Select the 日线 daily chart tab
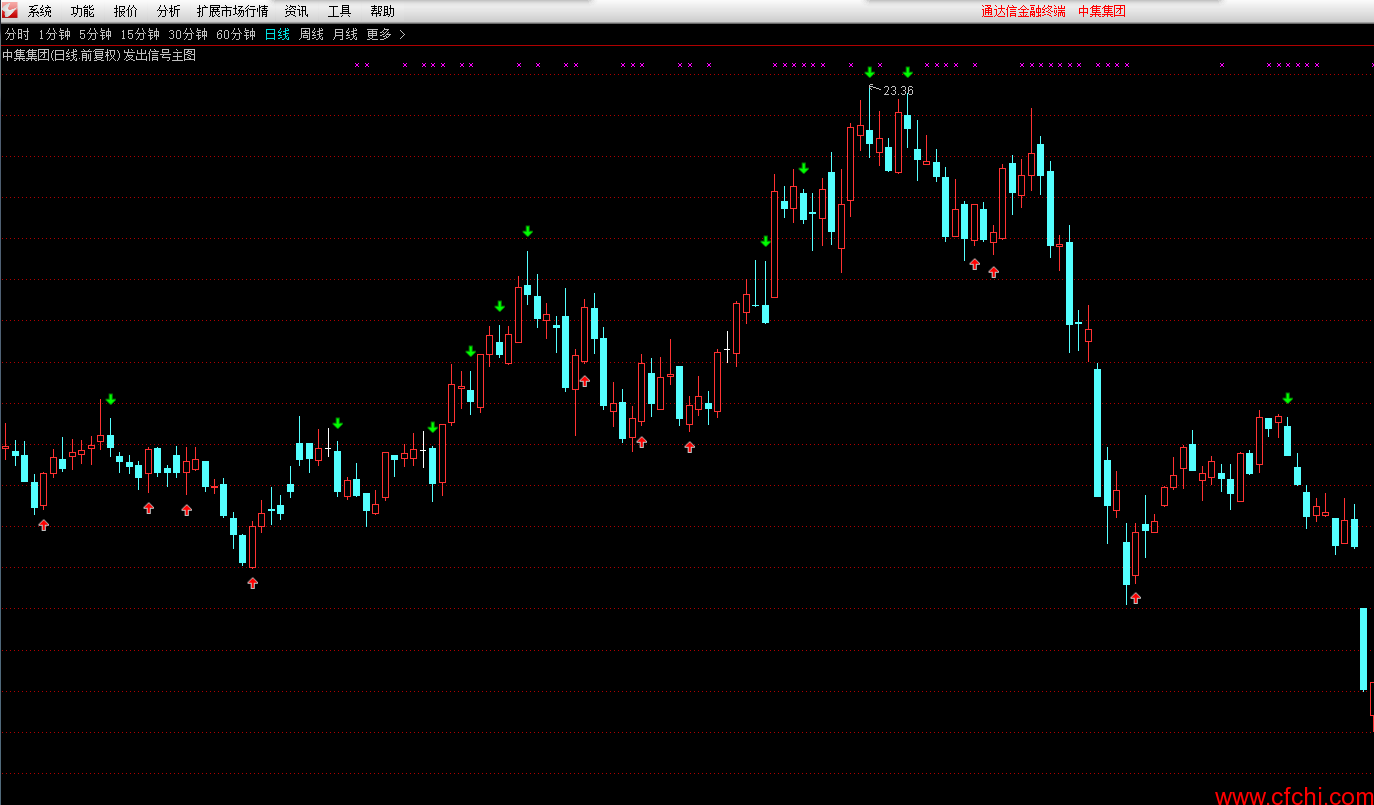 coord(277,35)
